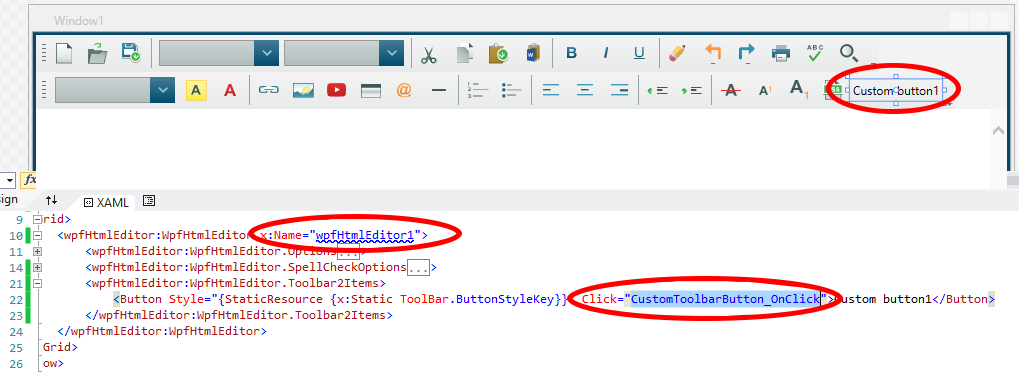Align text right
This screenshot has height=385, width=1019.
[x=619, y=90]
